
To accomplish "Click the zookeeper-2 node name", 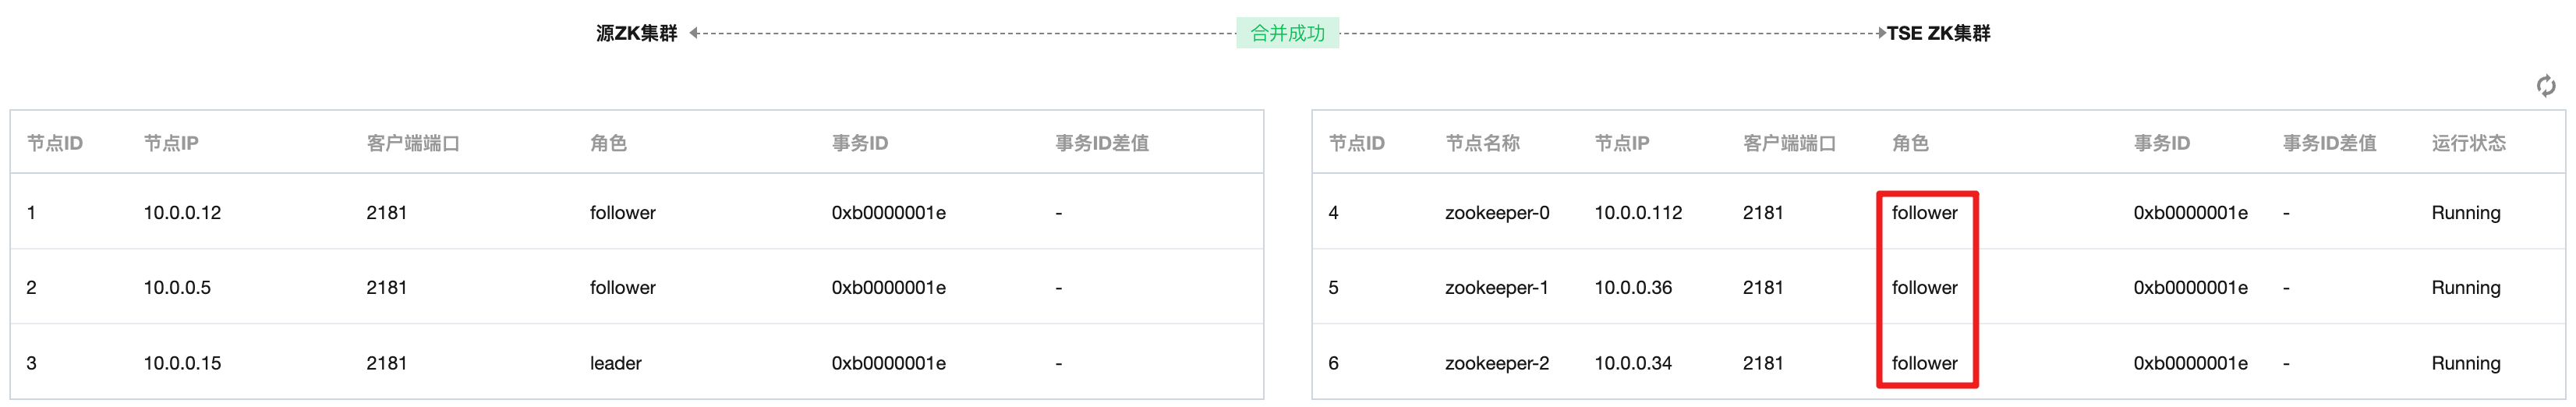I will click(x=1497, y=363).
